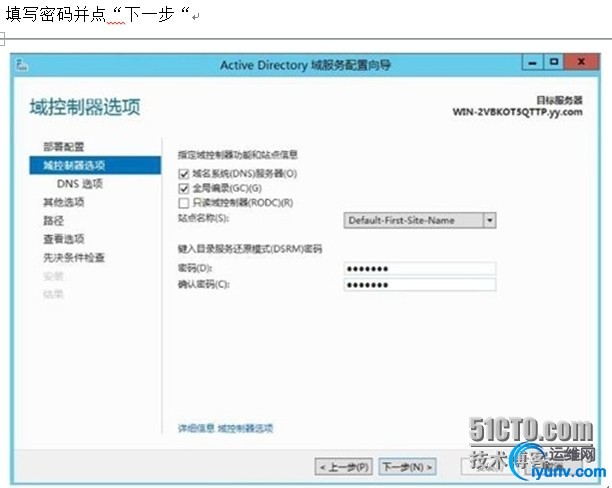
Task: Click the 确认密码(C) password field
Action: pyautogui.click(x=420, y=285)
